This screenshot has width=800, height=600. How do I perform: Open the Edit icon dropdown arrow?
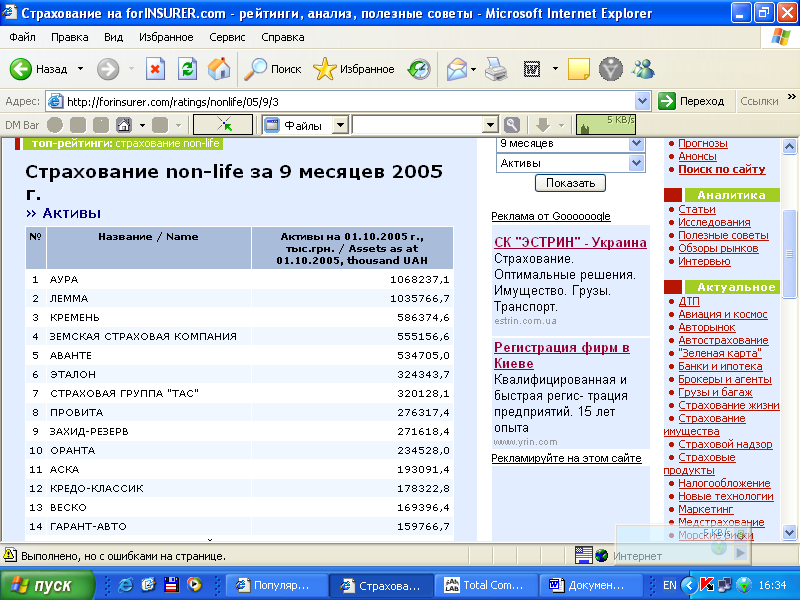click(555, 69)
